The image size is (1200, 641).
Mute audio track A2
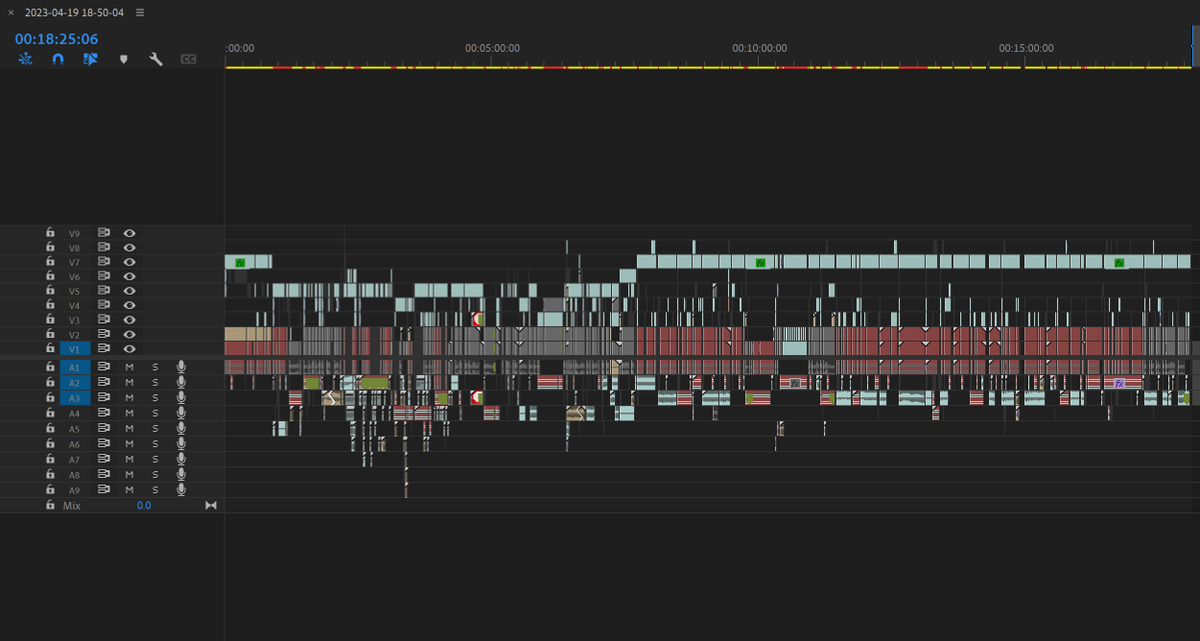pos(129,382)
